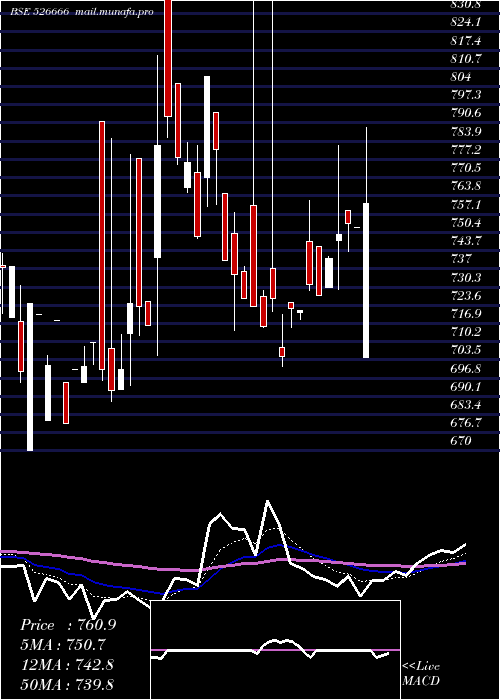Viewport: 500px width, 700px height.
Task: Click the 12MA : 742.8 readout
Action: click(67, 665)
